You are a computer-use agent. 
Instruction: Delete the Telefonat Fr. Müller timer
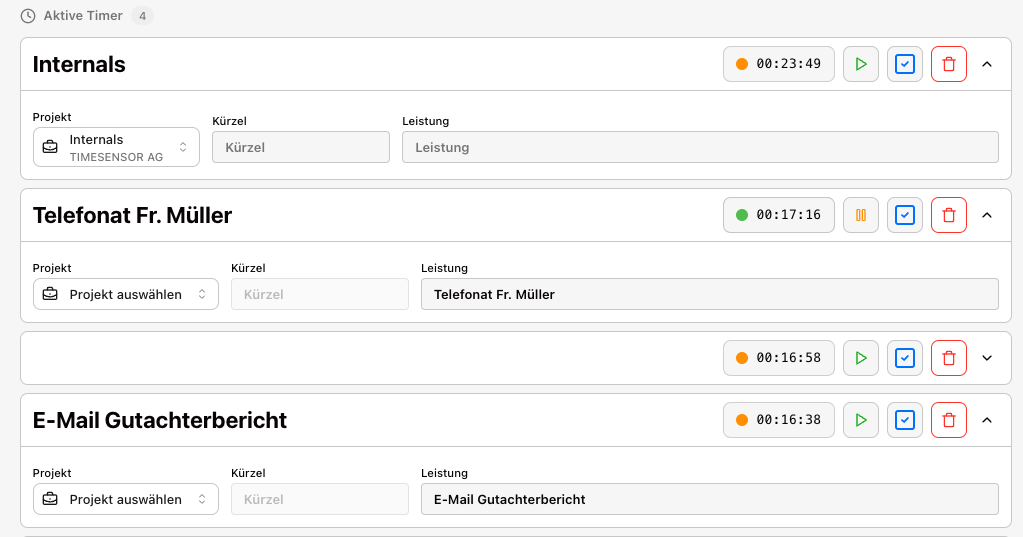tap(948, 214)
